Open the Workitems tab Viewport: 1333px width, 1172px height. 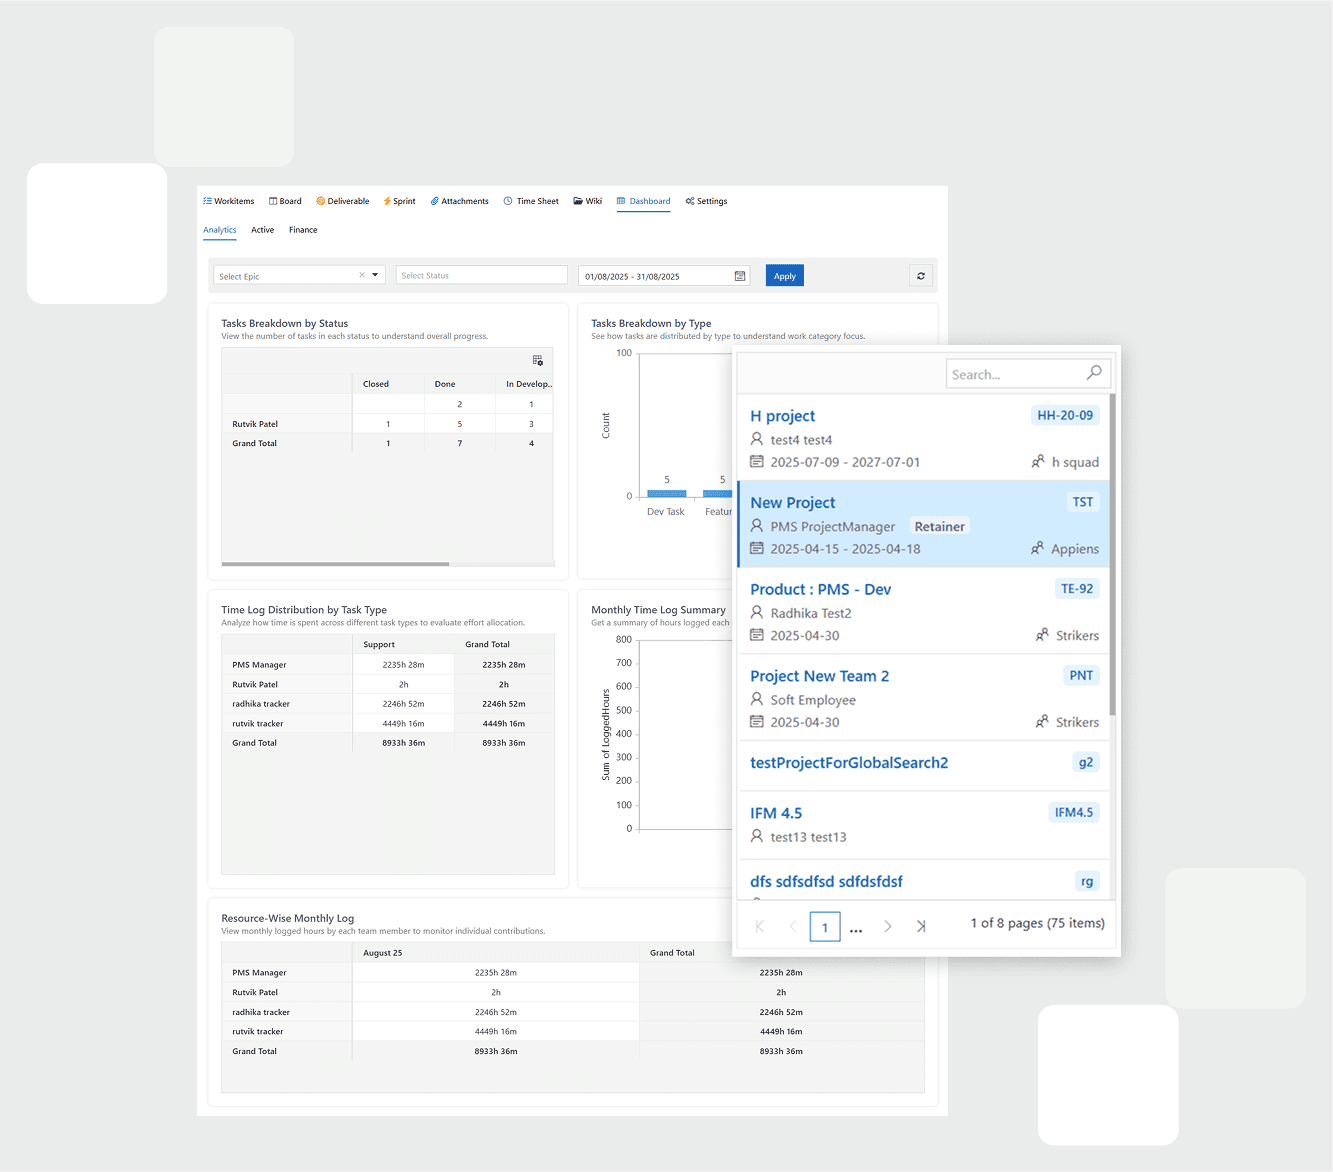[x=229, y=201]
